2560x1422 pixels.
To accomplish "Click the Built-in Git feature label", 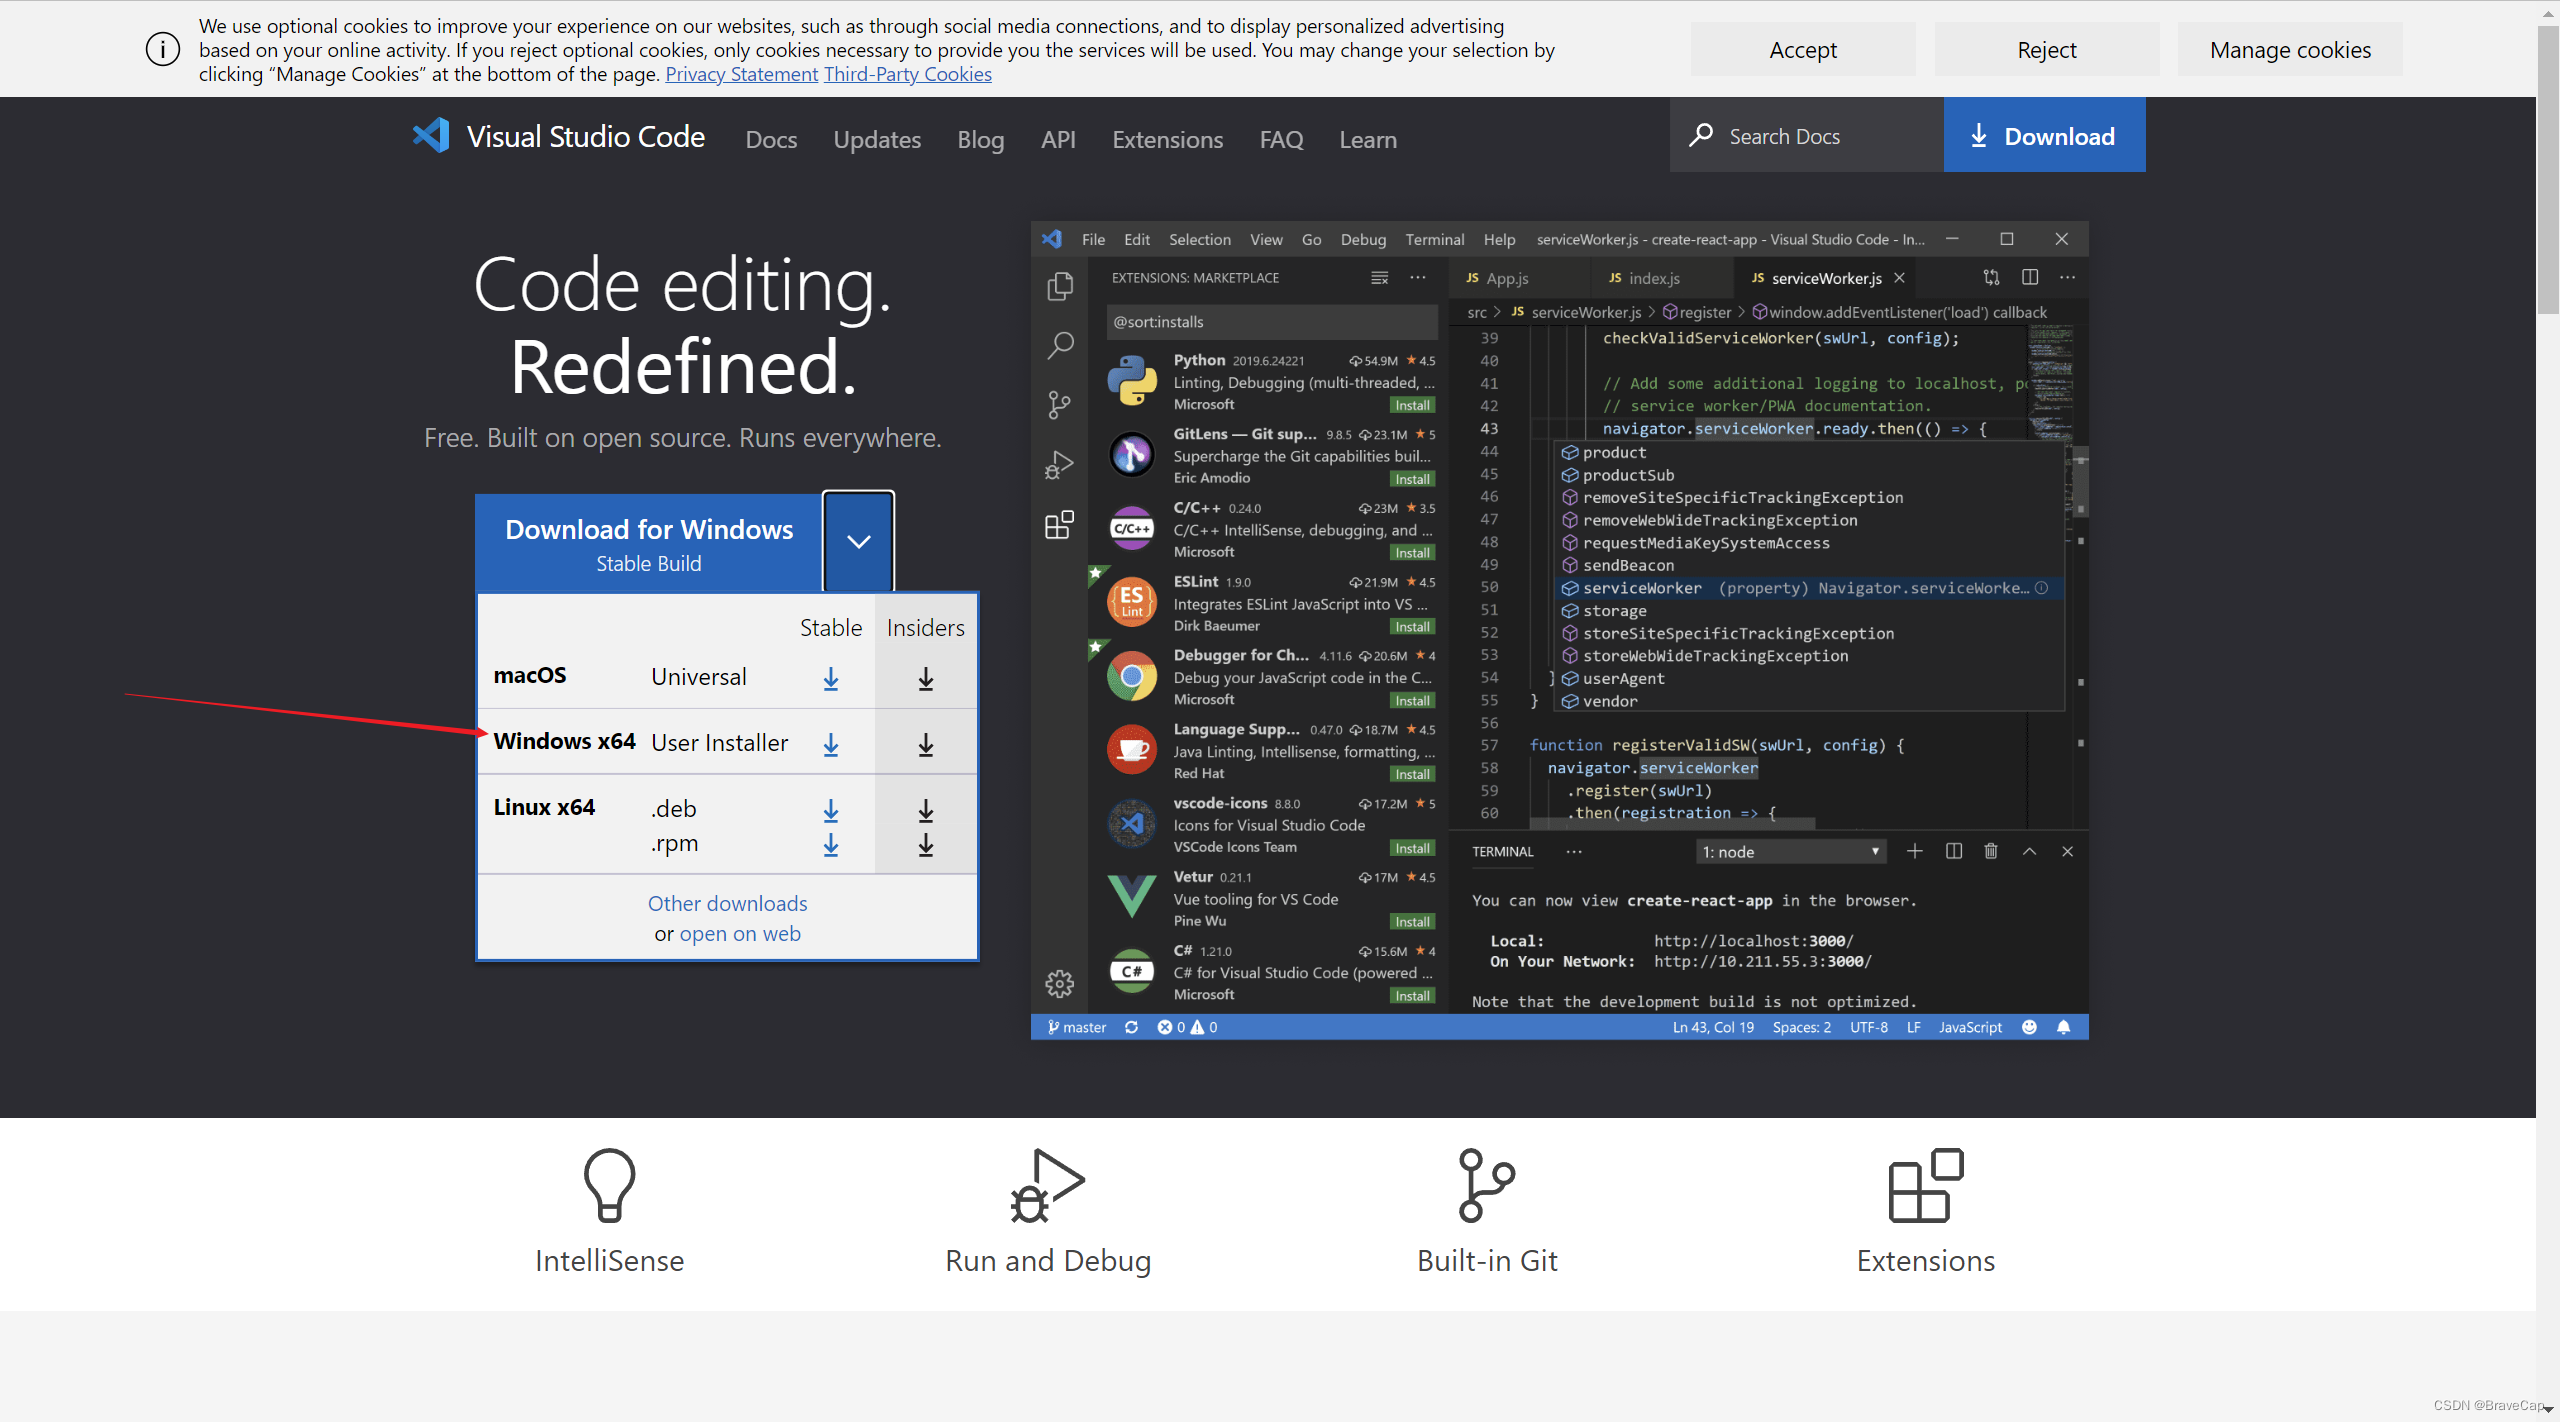I will [1487, 1261].
